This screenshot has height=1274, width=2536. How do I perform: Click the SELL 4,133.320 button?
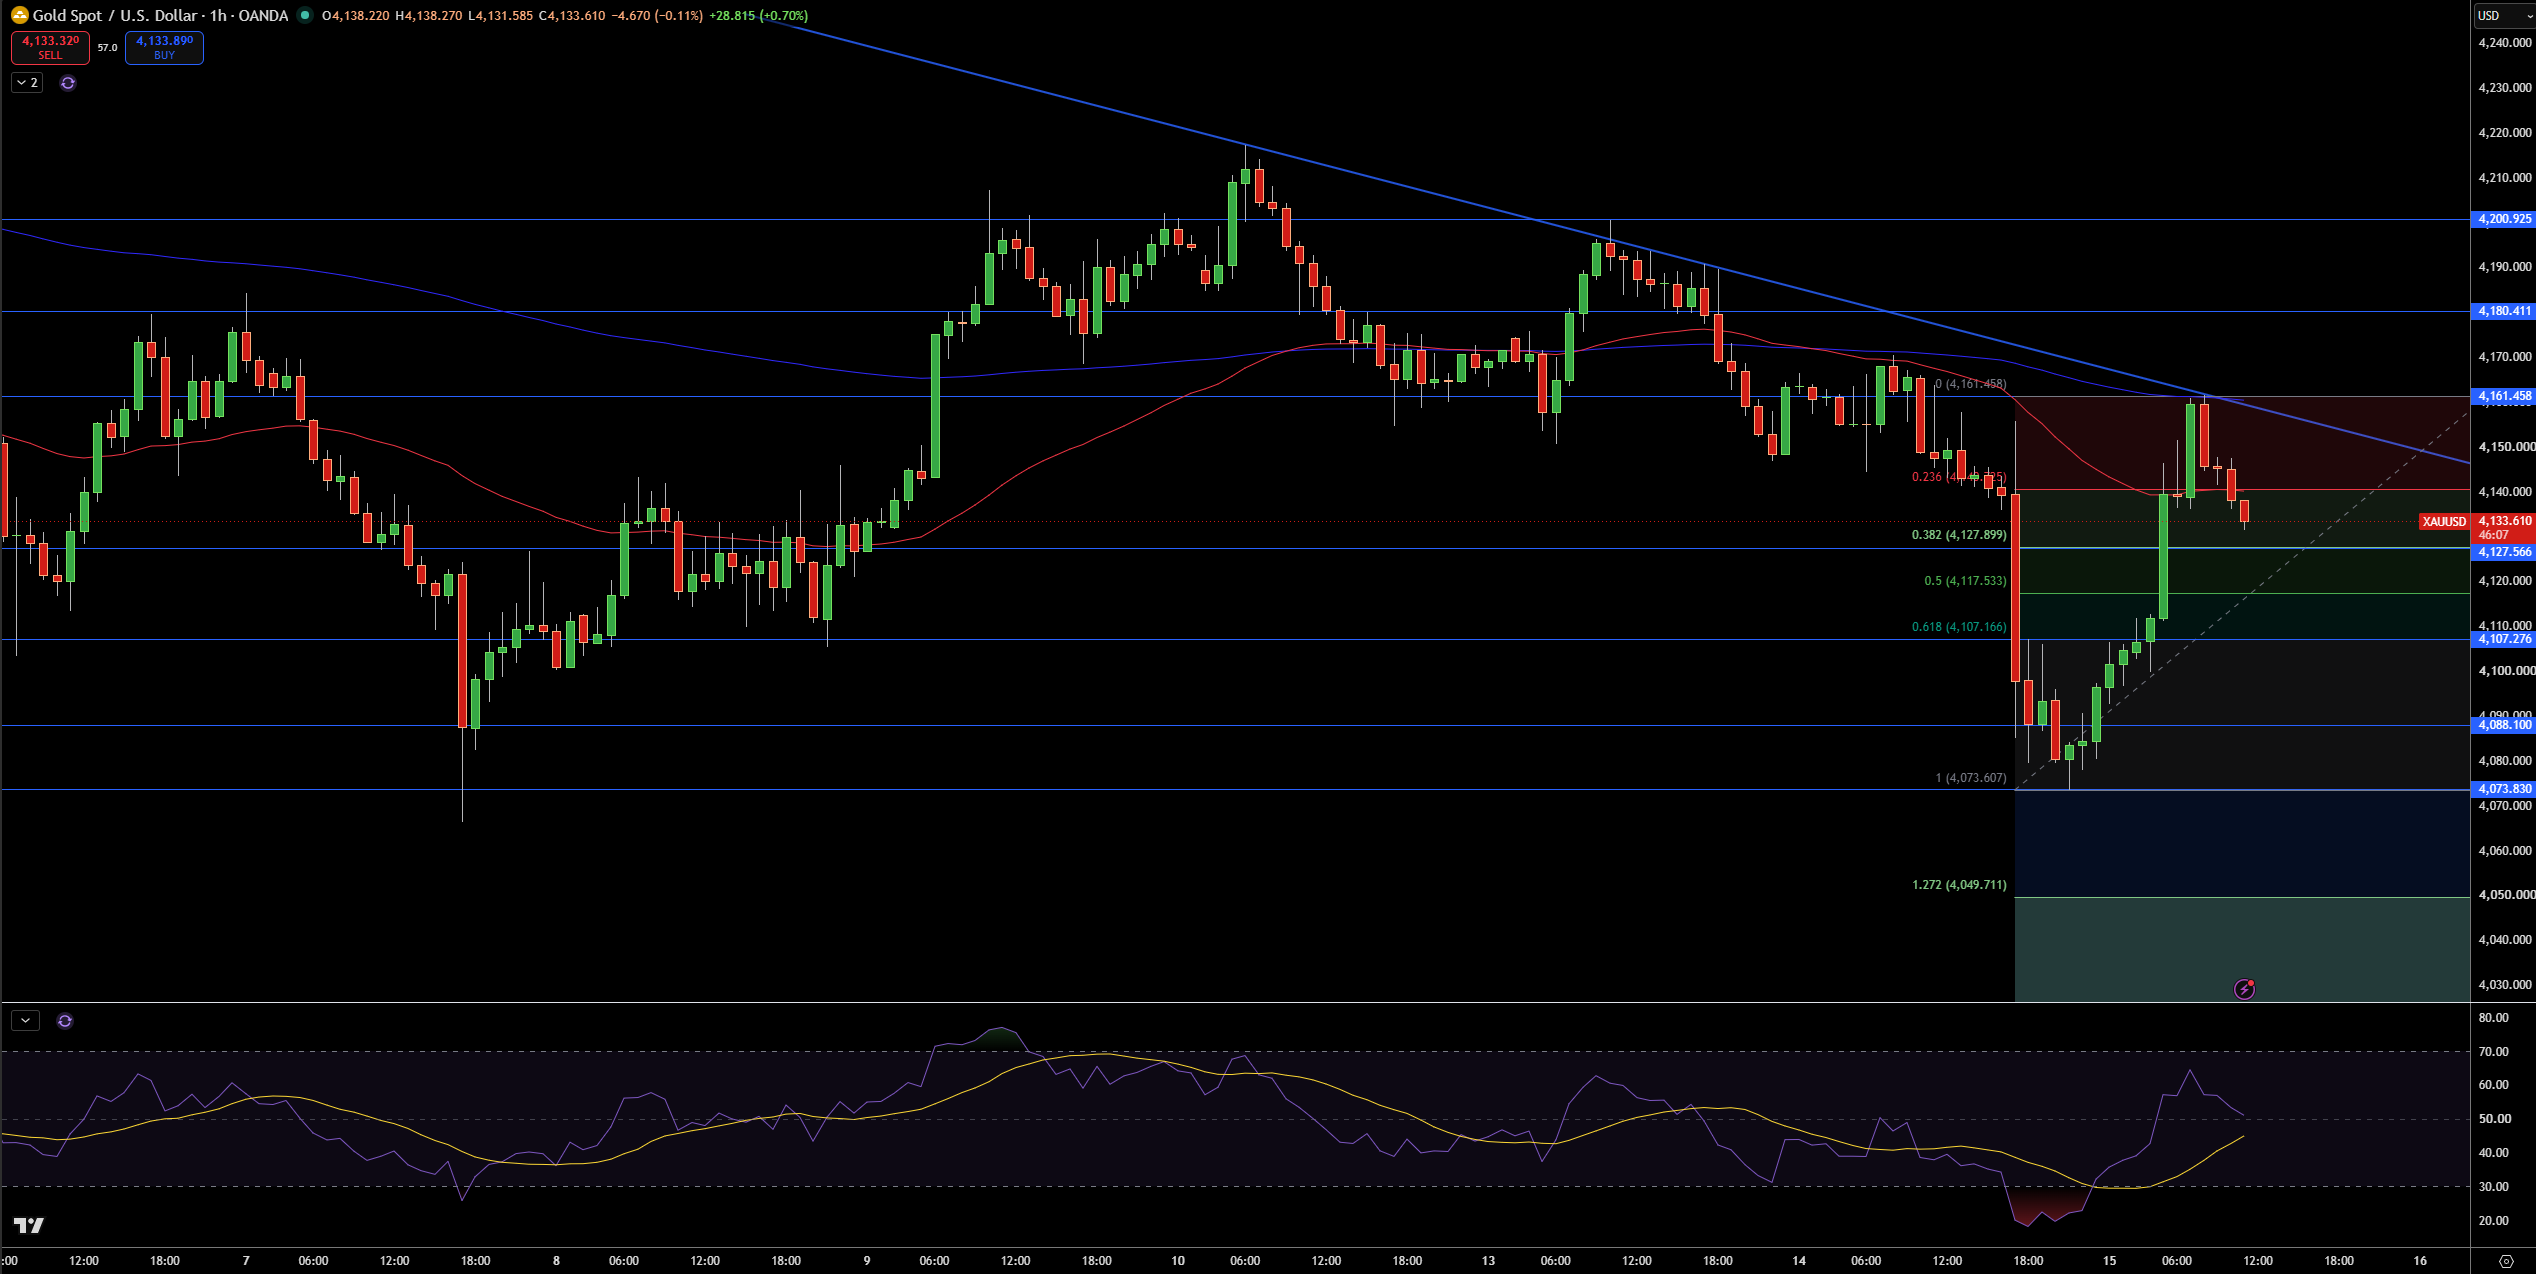point(50,47)
